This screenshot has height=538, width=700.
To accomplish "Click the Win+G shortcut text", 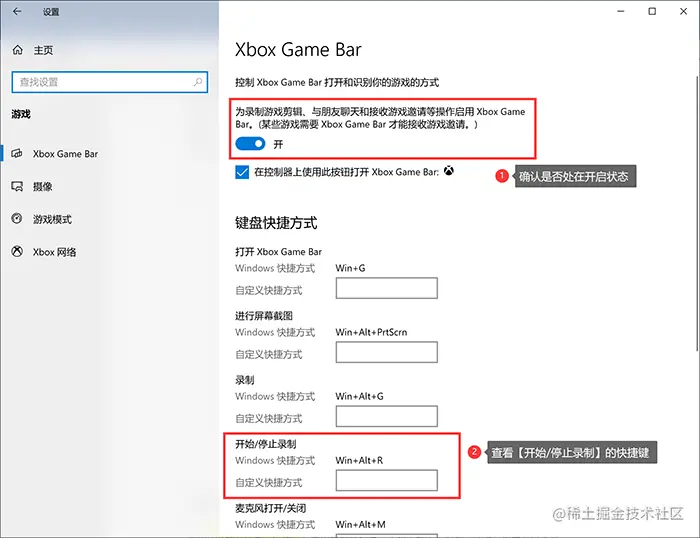I will coord(350,268).
